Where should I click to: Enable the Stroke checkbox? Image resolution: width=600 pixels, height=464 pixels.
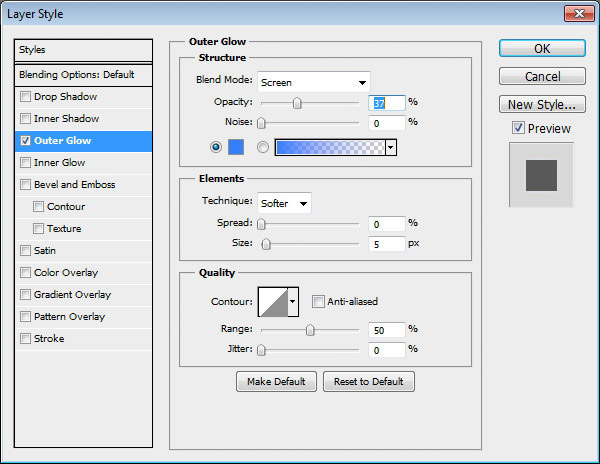[25, 339]
